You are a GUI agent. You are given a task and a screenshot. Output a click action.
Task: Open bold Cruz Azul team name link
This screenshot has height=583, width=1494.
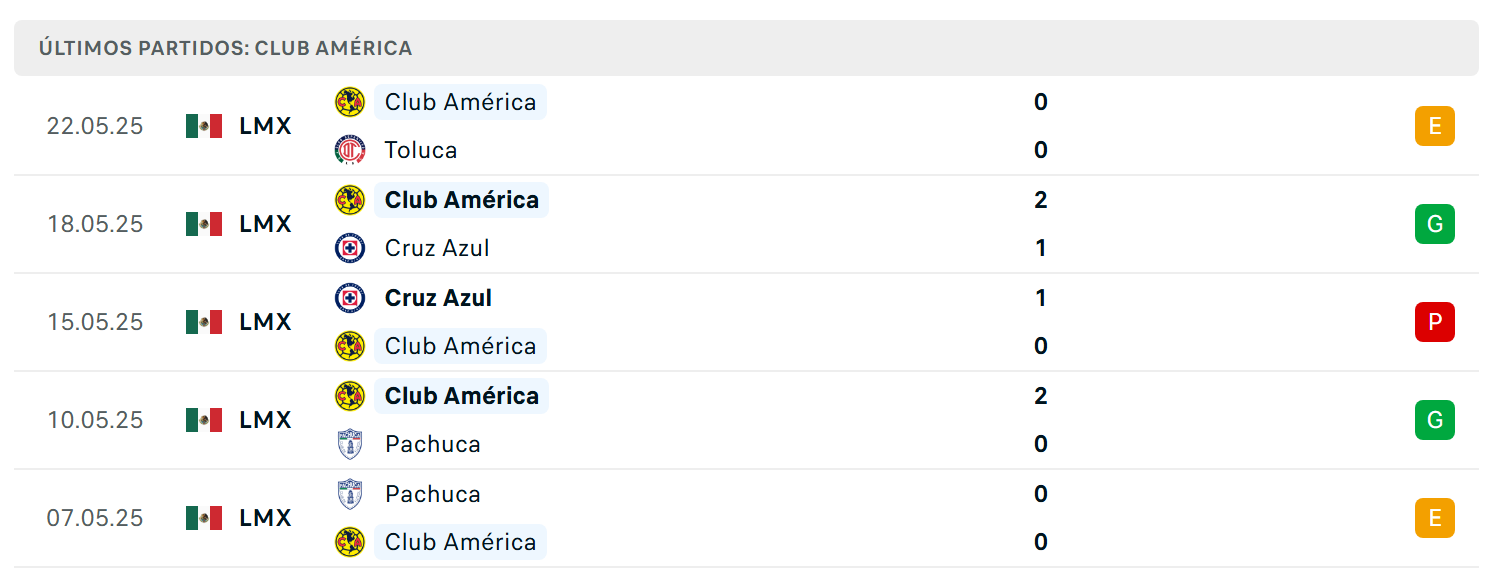(x=438, y=298)
